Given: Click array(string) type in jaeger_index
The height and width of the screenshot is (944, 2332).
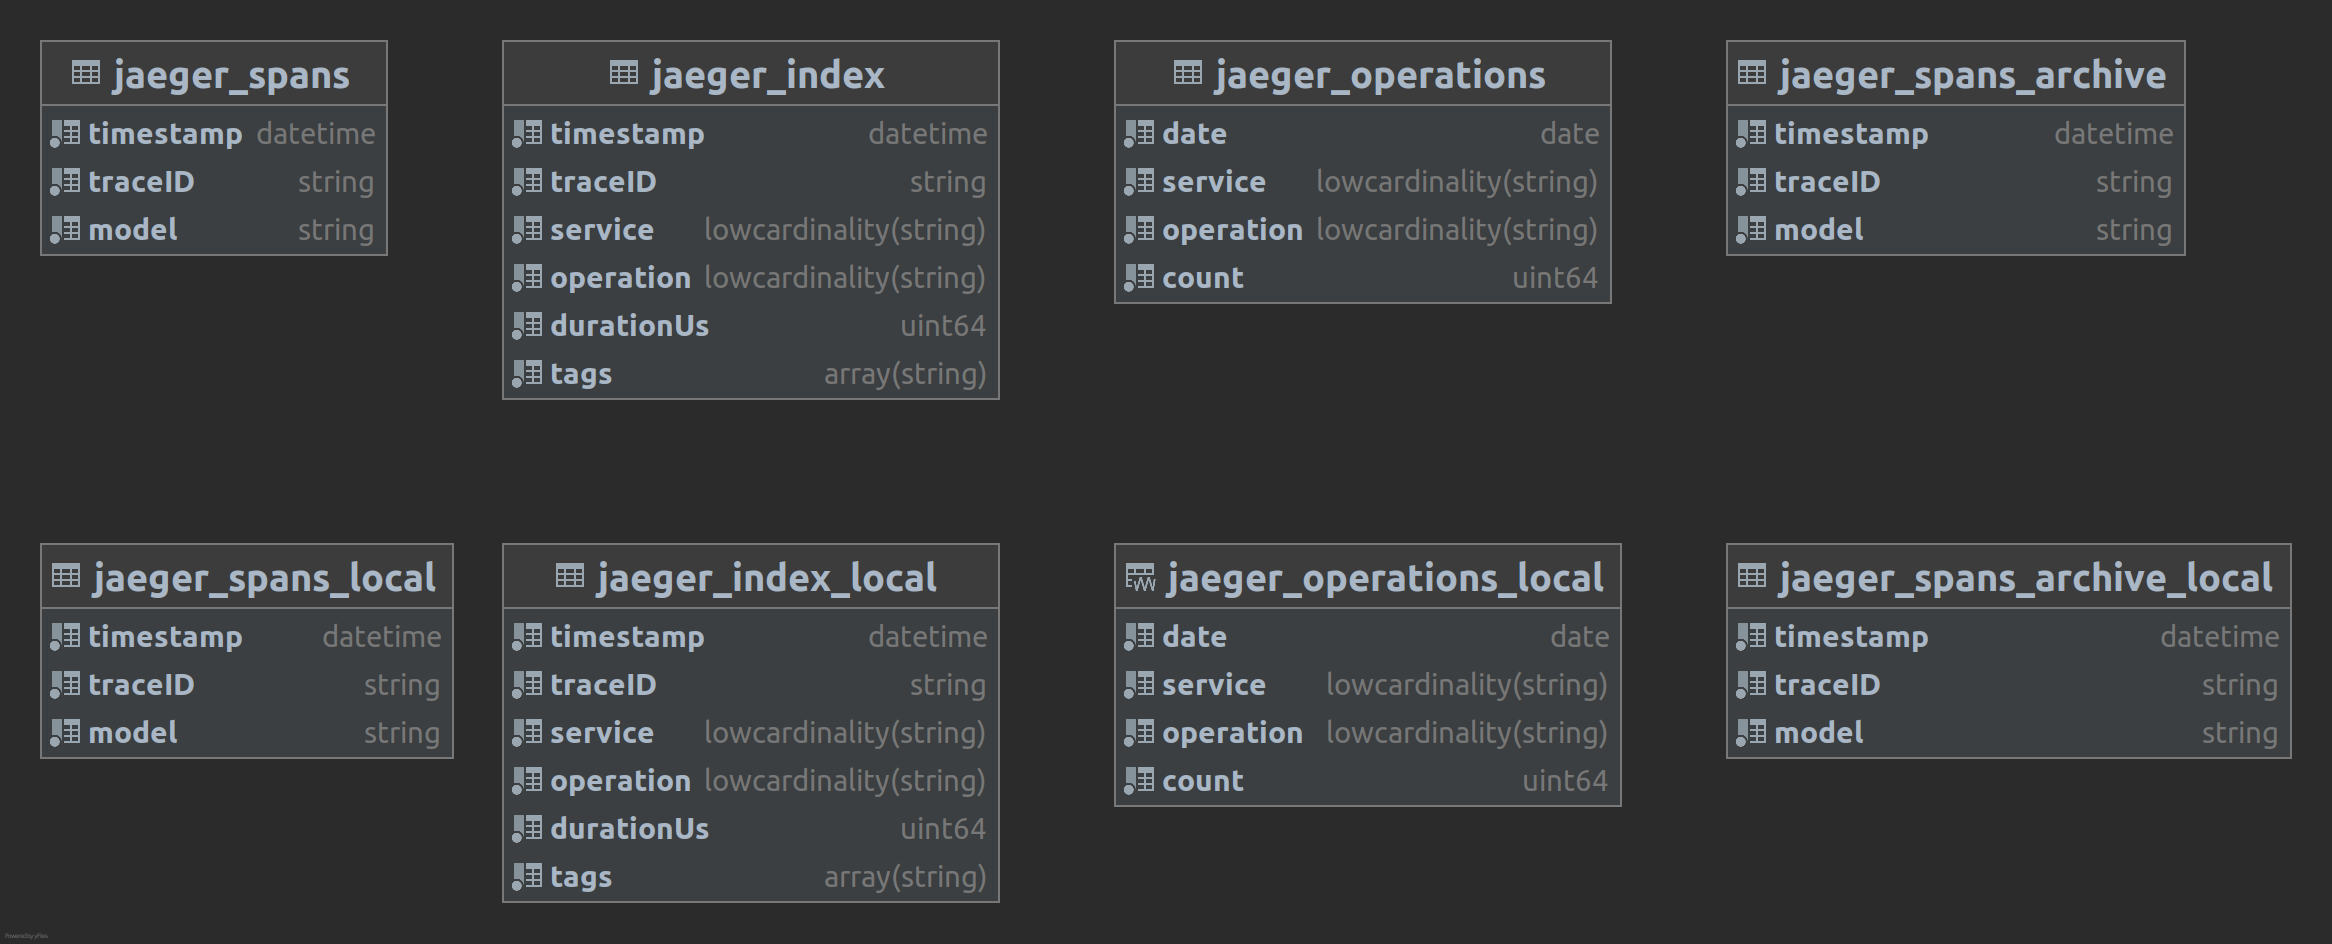Looking at the screenshot, I should pos(905,374).
